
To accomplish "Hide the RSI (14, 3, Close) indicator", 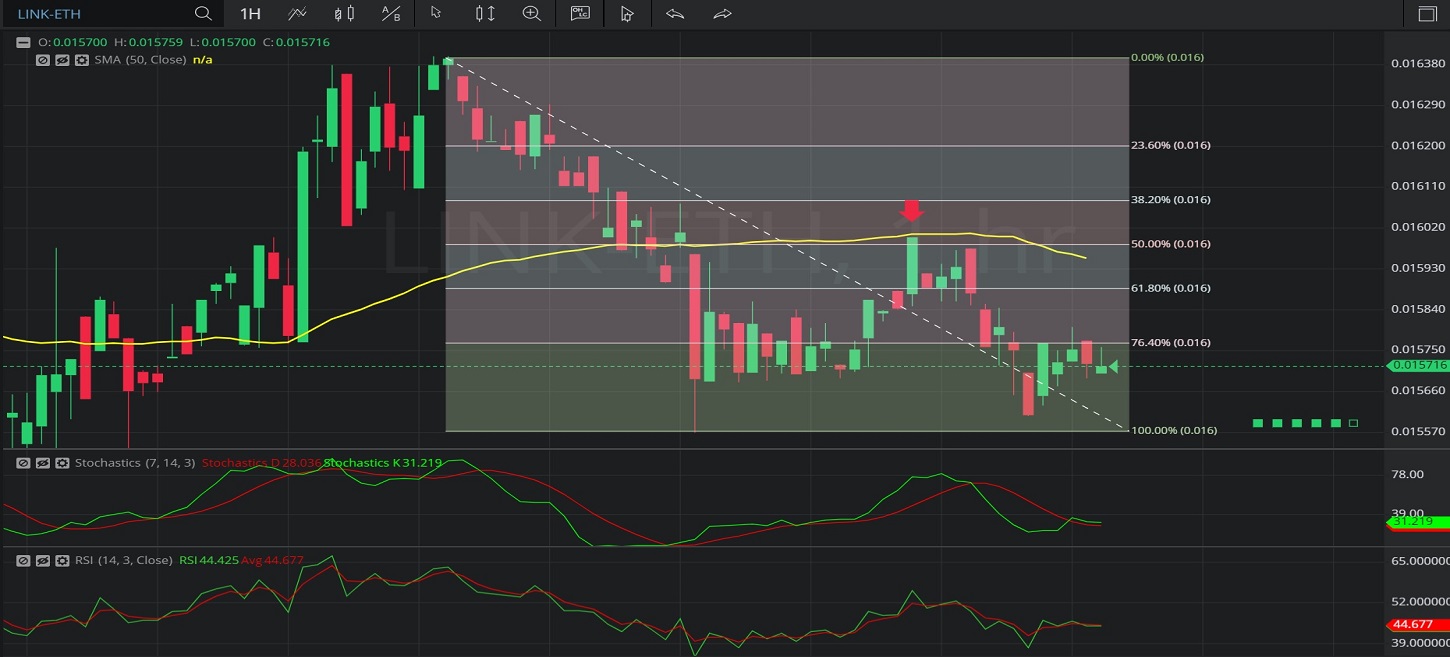I will (42, 560).
